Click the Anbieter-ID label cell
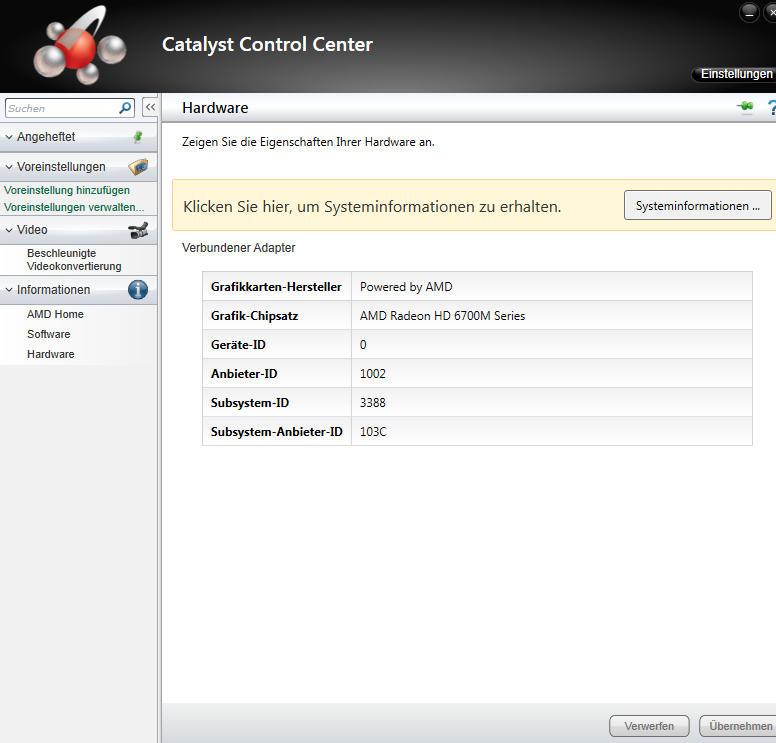The image size is (776, 743). click(277, 374)
